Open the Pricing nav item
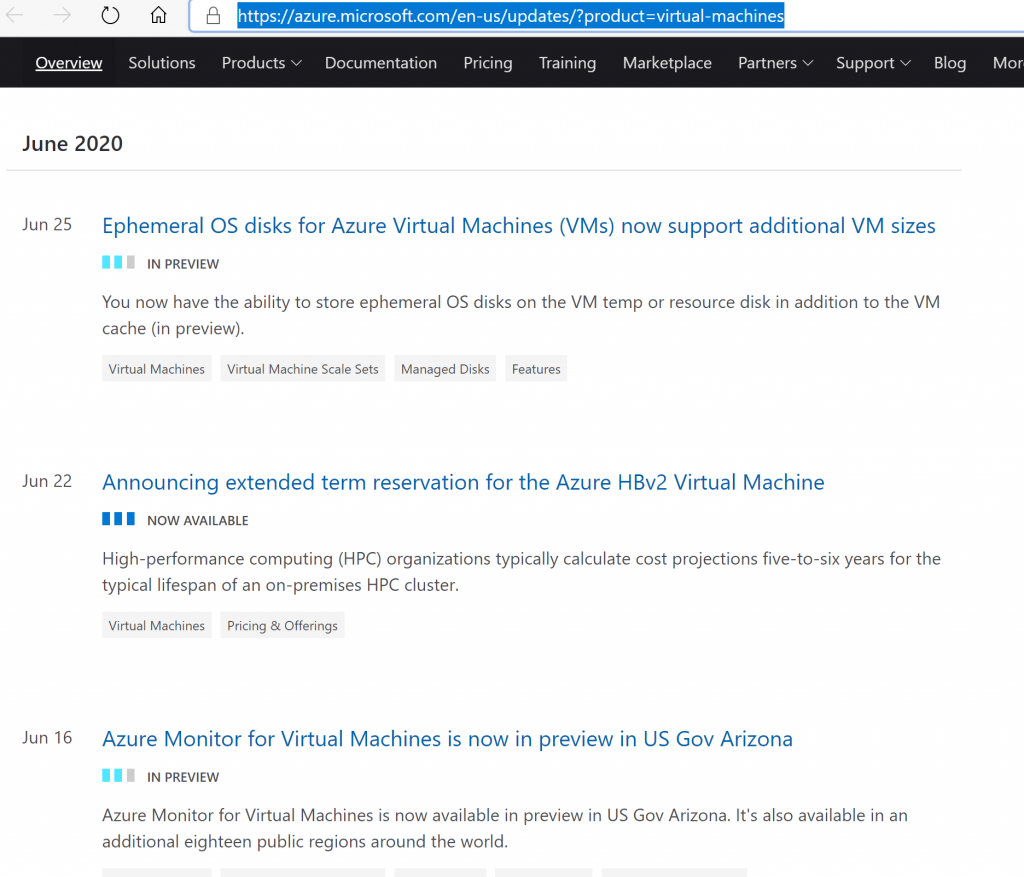Viewport: 1024px width, 877px height. [488, 63]
